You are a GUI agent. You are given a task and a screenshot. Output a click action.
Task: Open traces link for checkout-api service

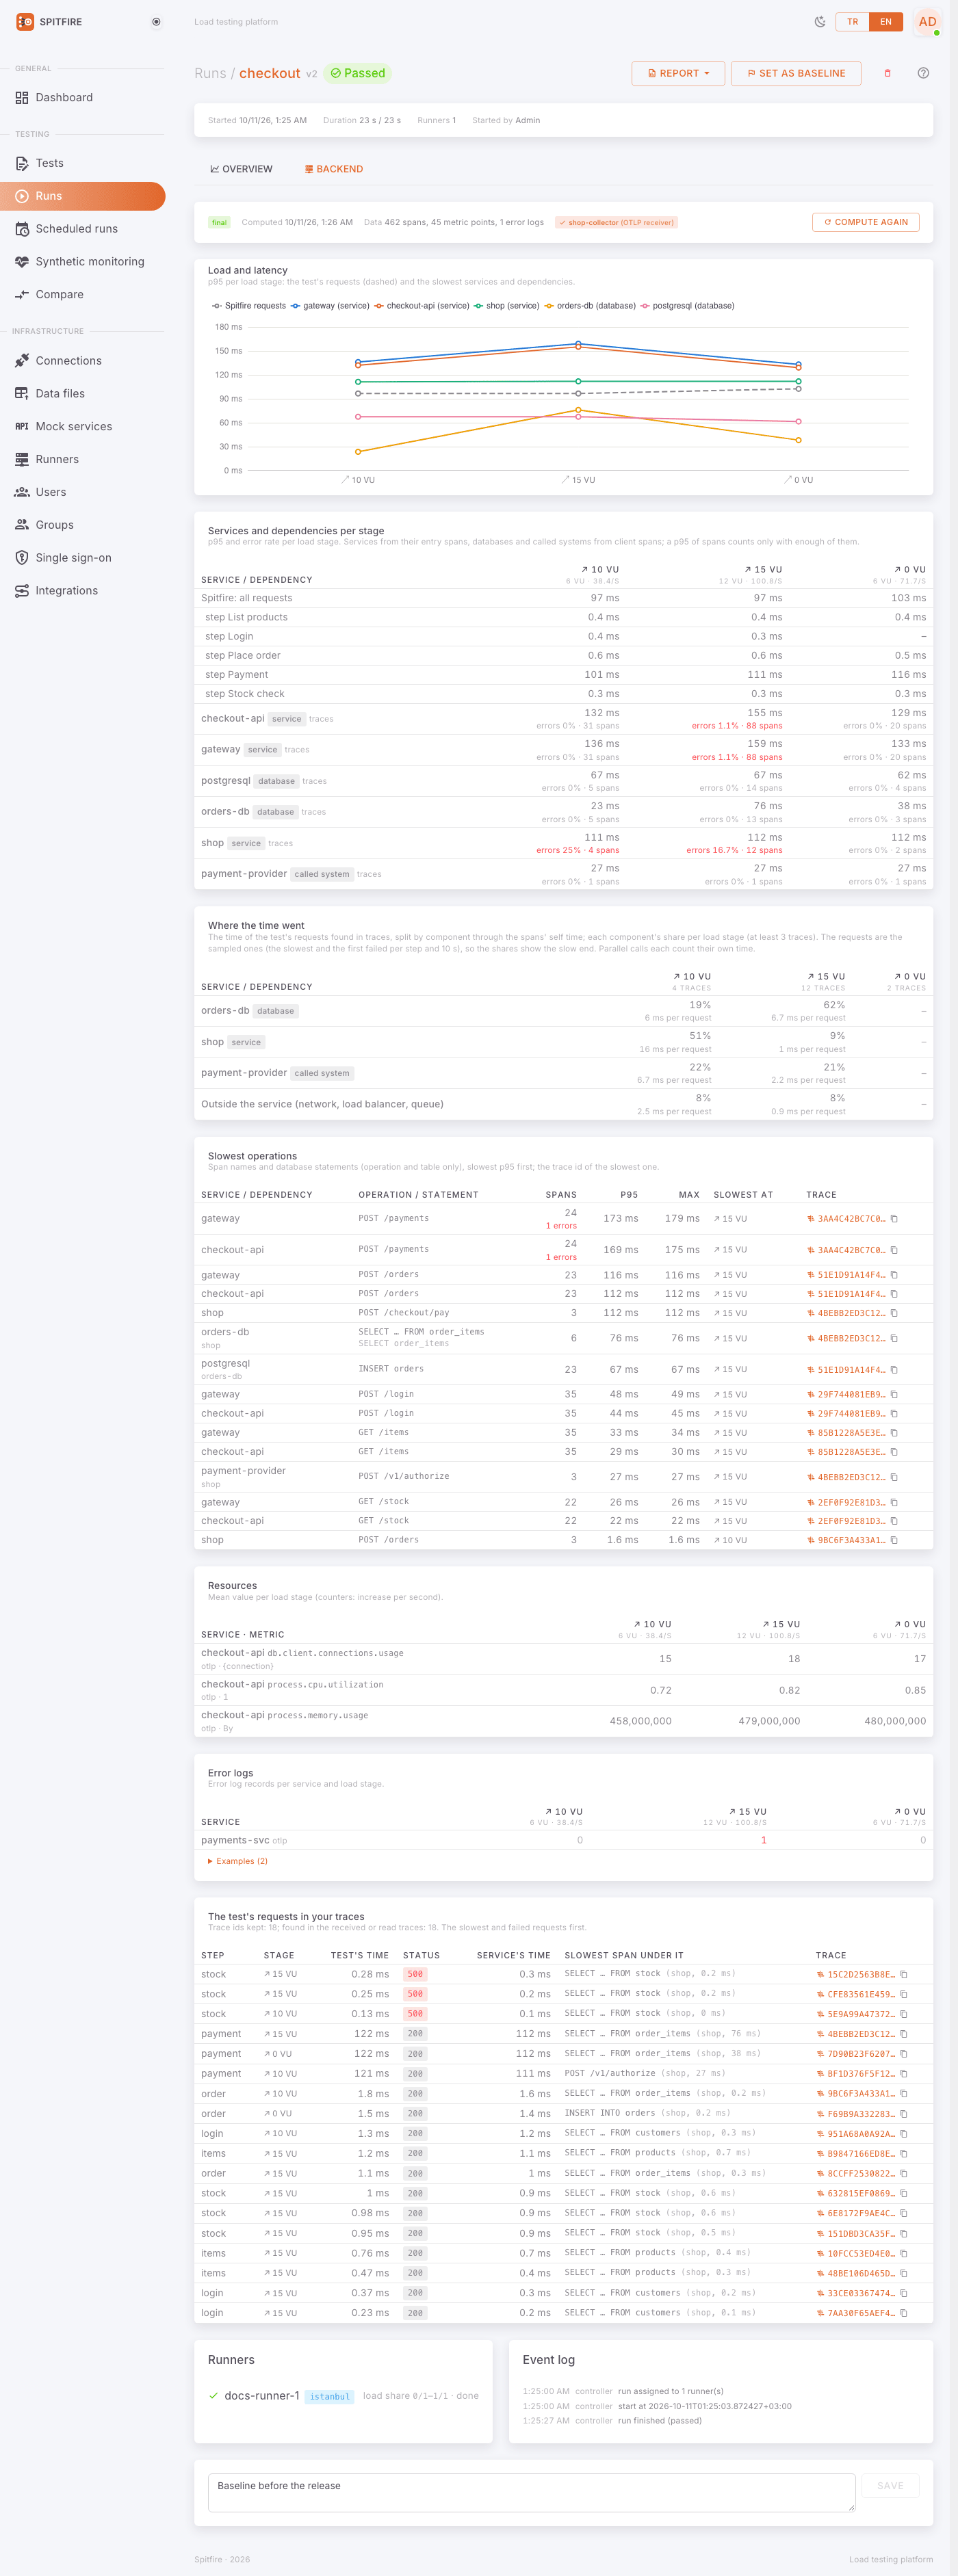tap(321, 719)
